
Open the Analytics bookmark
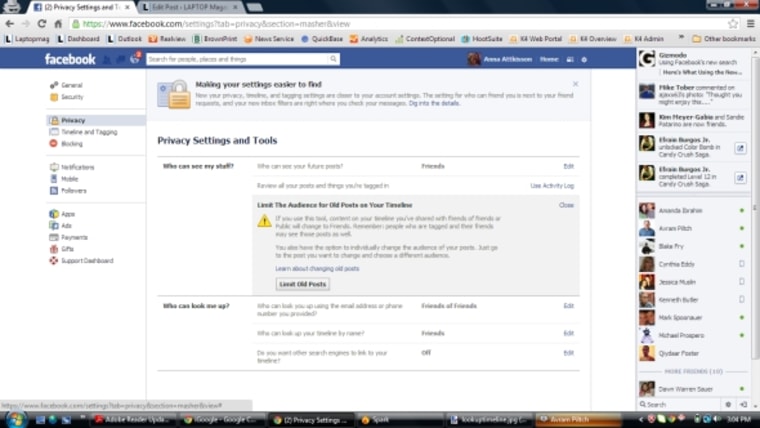[369, 39]
